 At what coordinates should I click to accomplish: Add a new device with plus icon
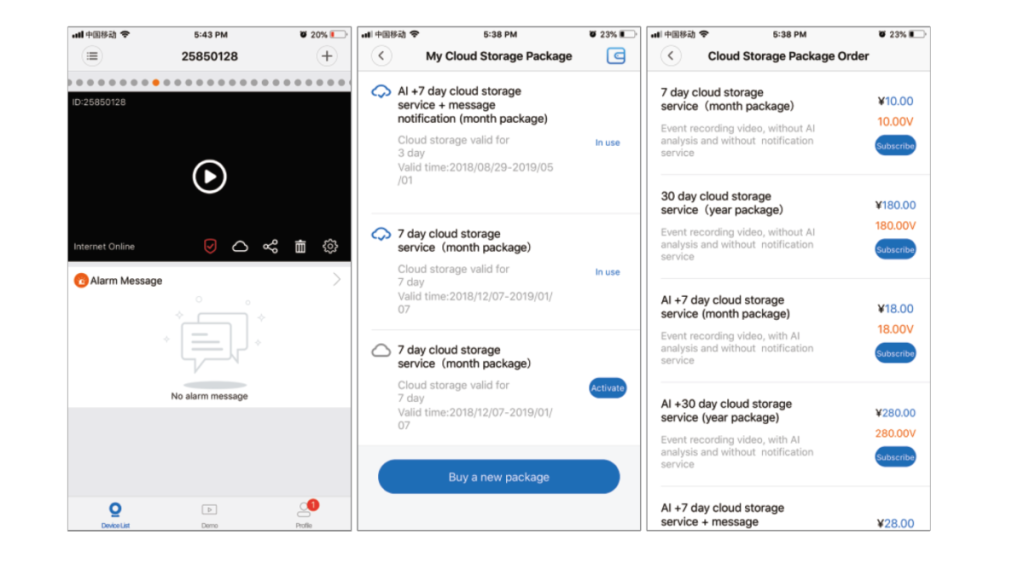pyautogui.click(x=327, y=57)
